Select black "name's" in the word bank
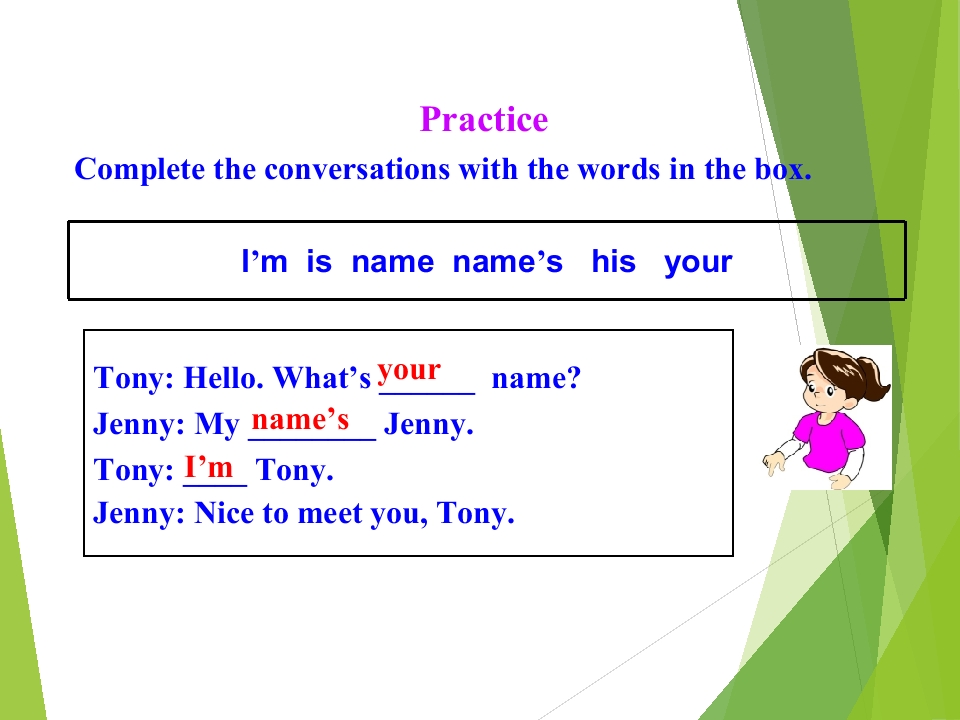Image resolution: width=960 pixels, height=720 pixels. tap(507, 263)
